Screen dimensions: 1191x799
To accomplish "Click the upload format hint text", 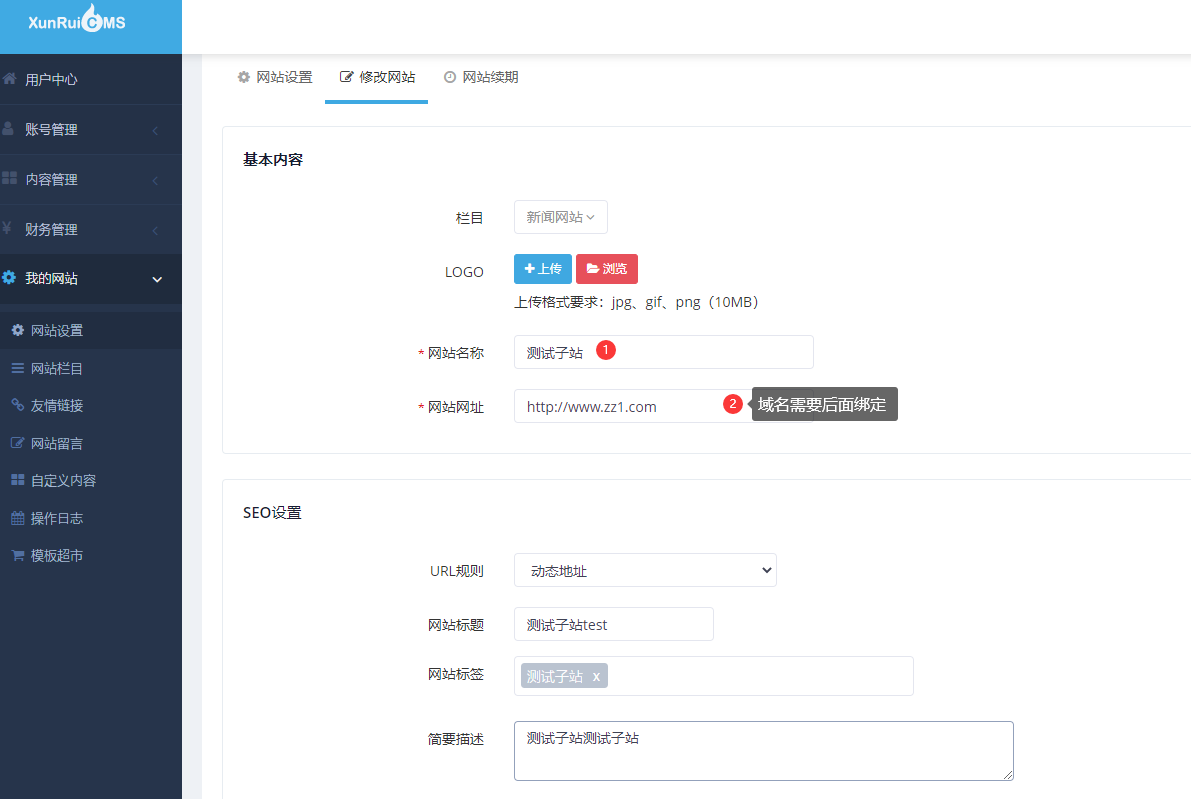I will (x=637, y=302).
